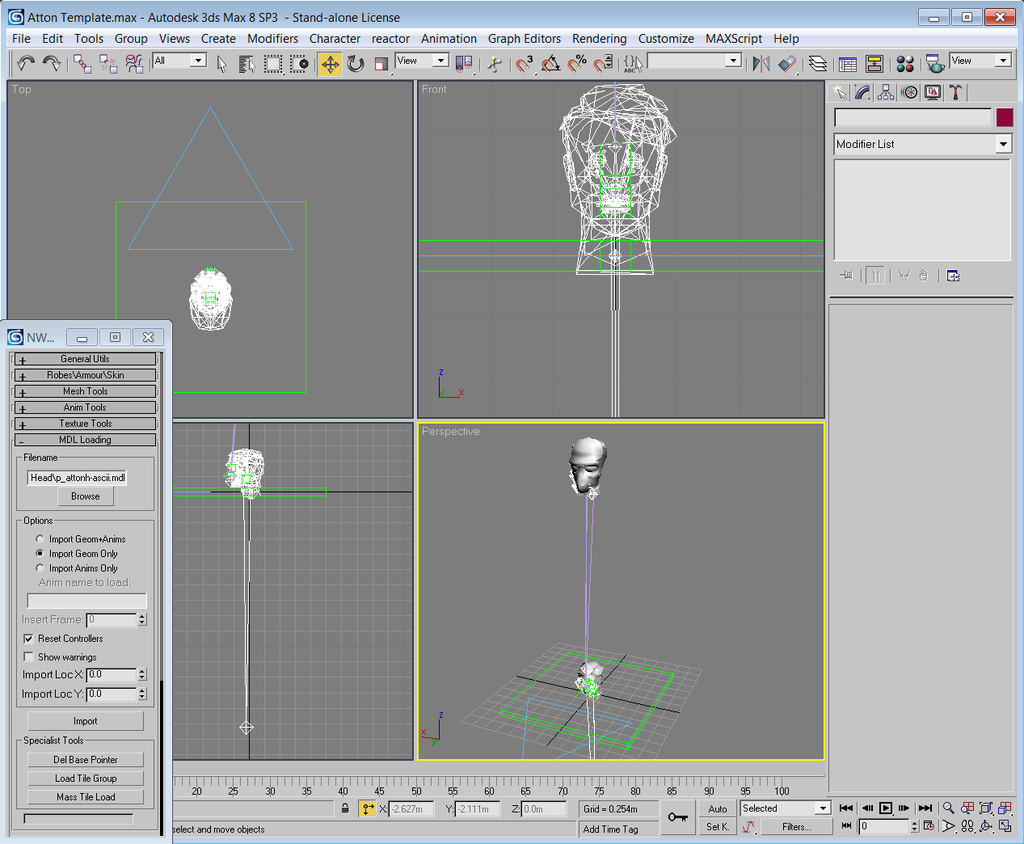1024x844 pixels.
Task: Open the File menu
Action: point(21,39)
